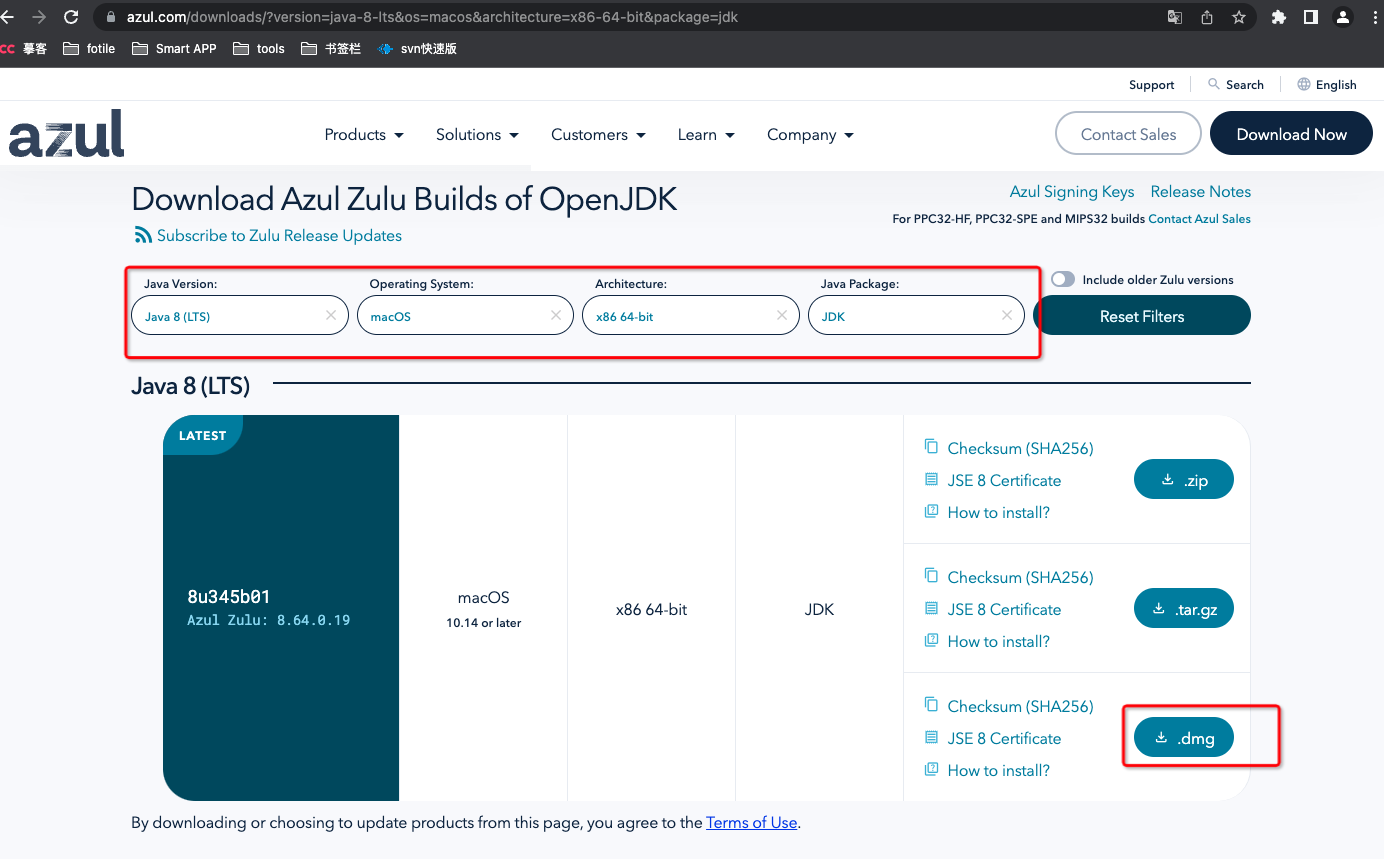
Task: Expand the Company menu
Action: click(810, 135)
